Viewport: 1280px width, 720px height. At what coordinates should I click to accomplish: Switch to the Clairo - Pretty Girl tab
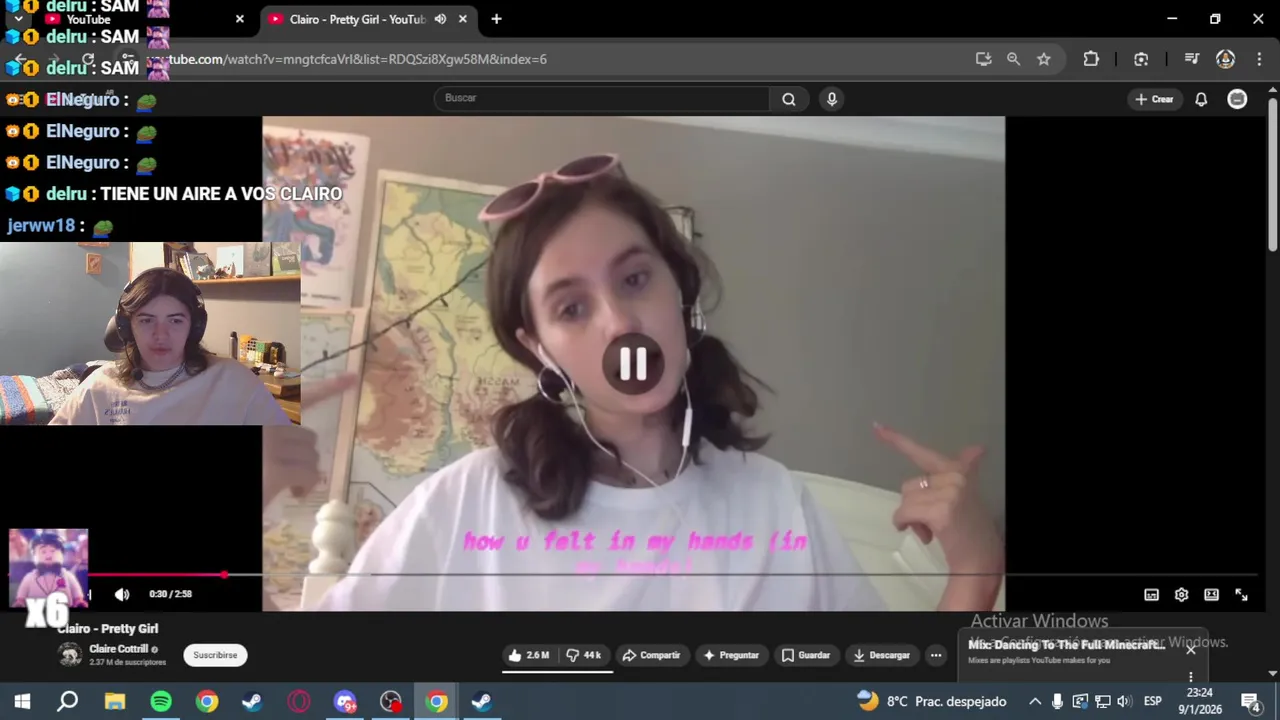tap(356, 19)
